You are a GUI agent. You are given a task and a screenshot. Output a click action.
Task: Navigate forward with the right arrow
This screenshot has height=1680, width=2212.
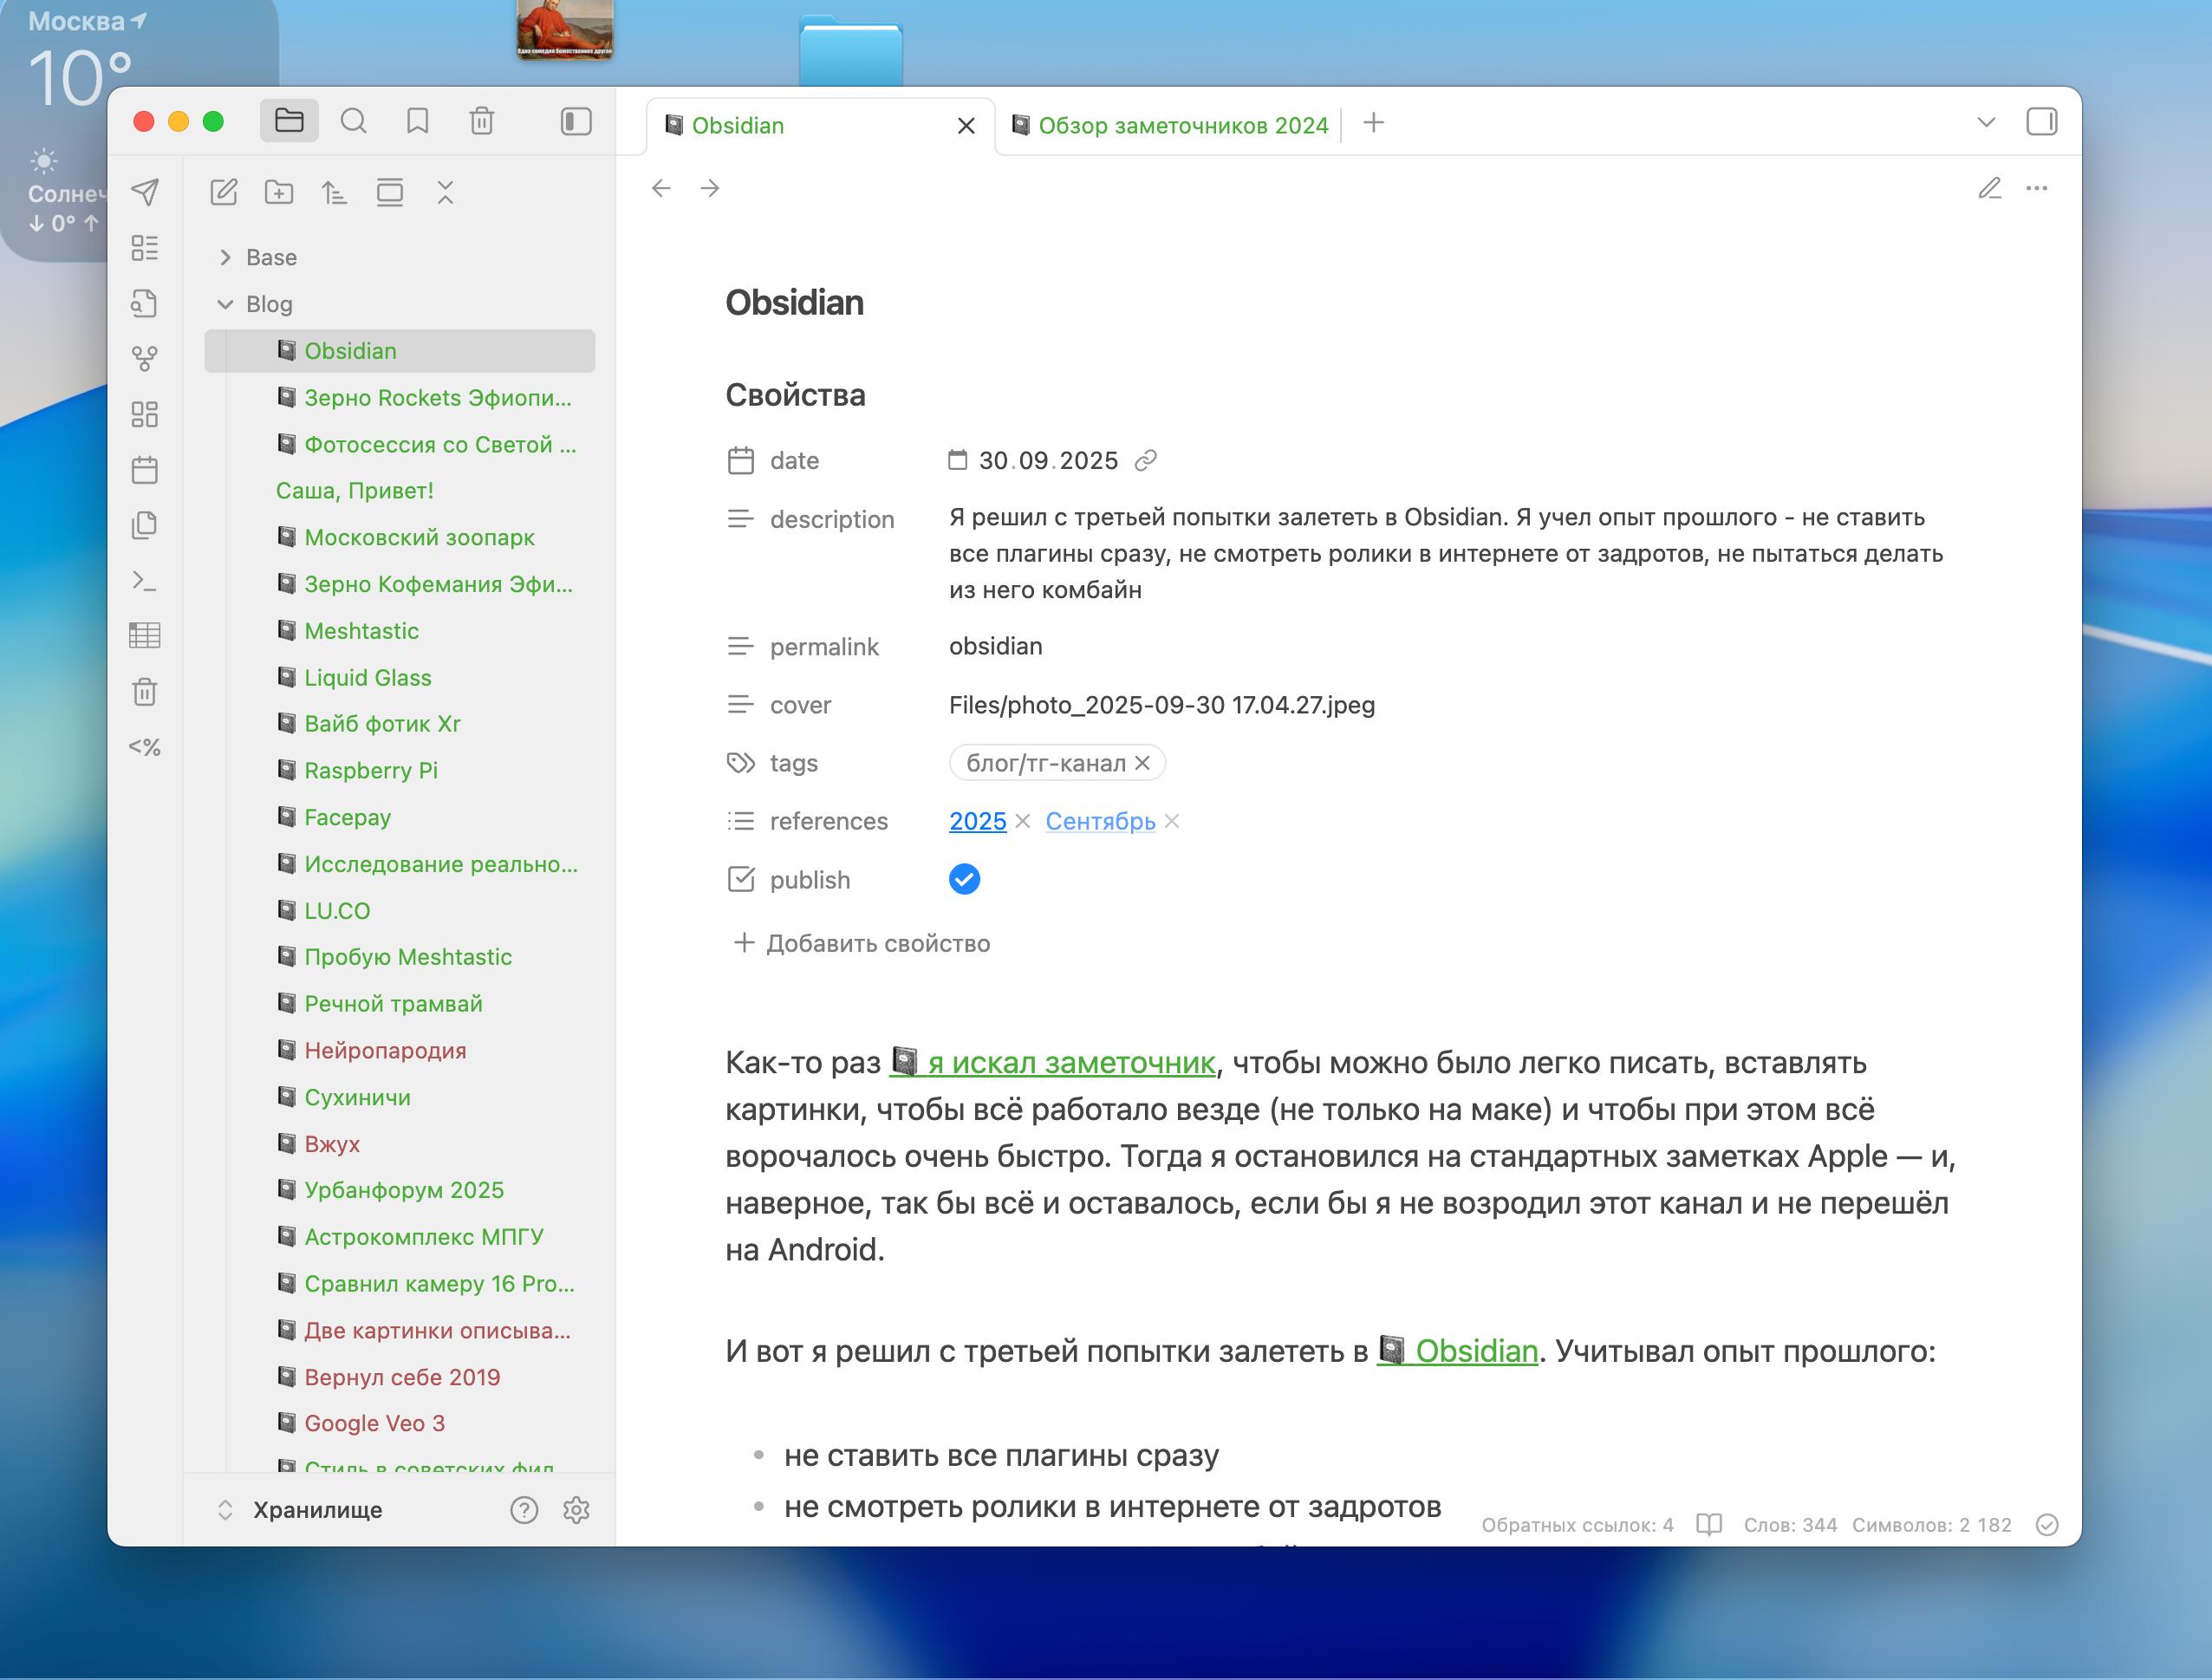click(710, 188)
